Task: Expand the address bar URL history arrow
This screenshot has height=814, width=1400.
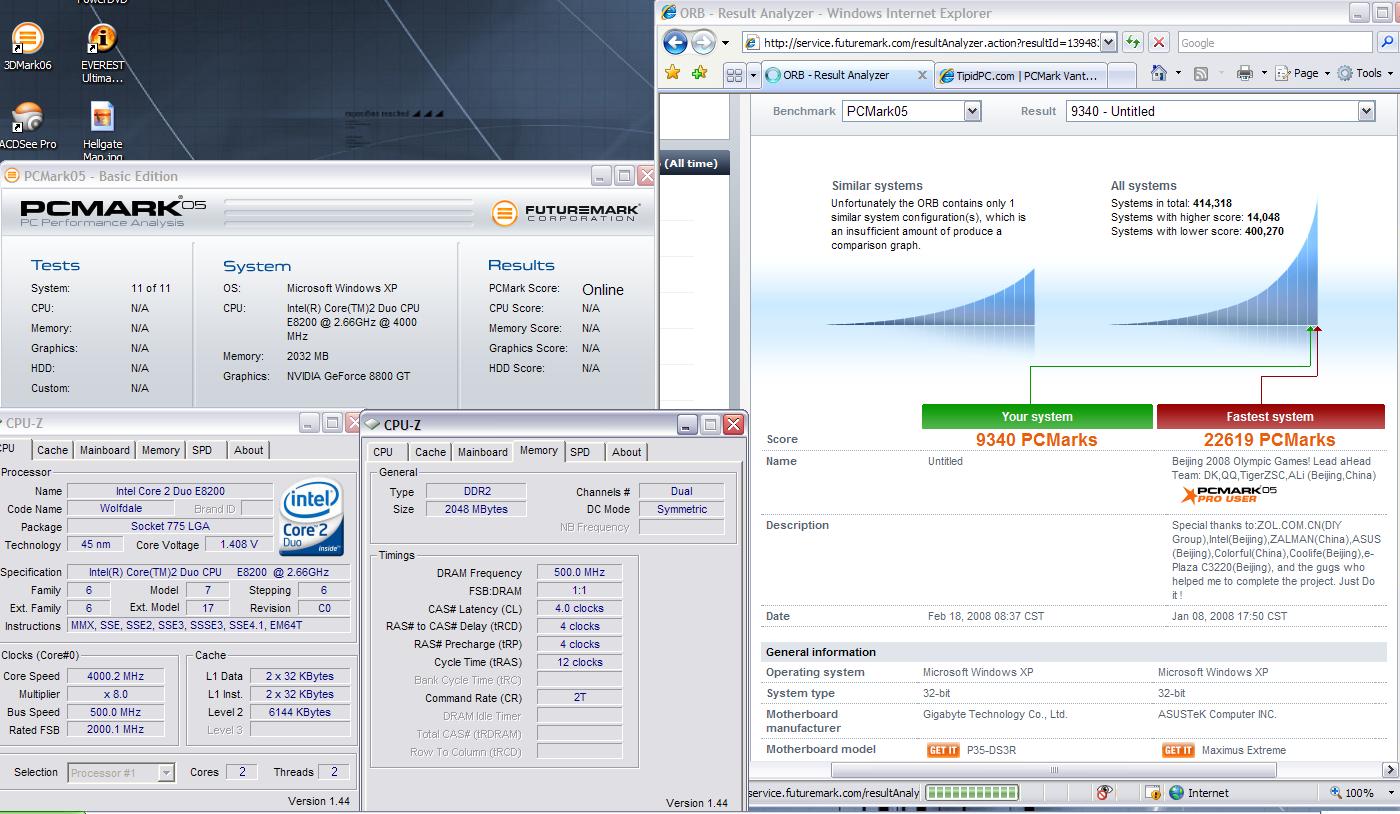Action: 1108,43
